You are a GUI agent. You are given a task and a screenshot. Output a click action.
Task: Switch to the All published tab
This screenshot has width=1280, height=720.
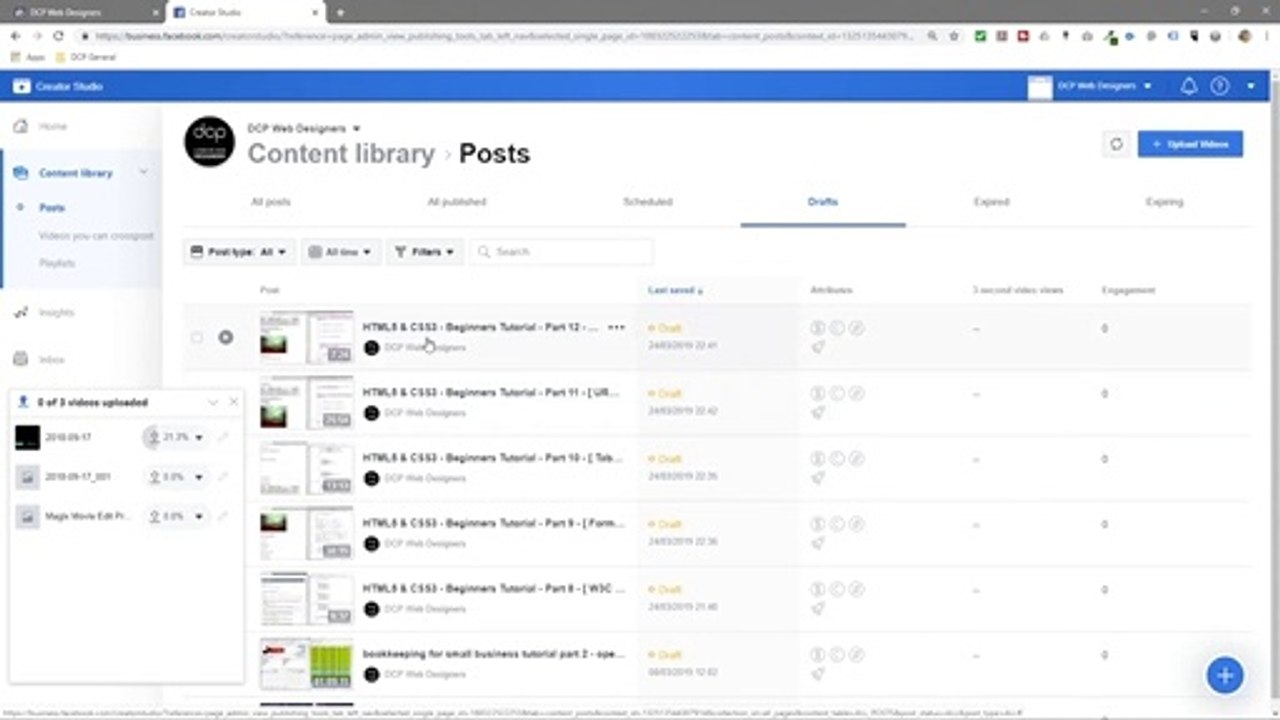click(x=457, y=202)
